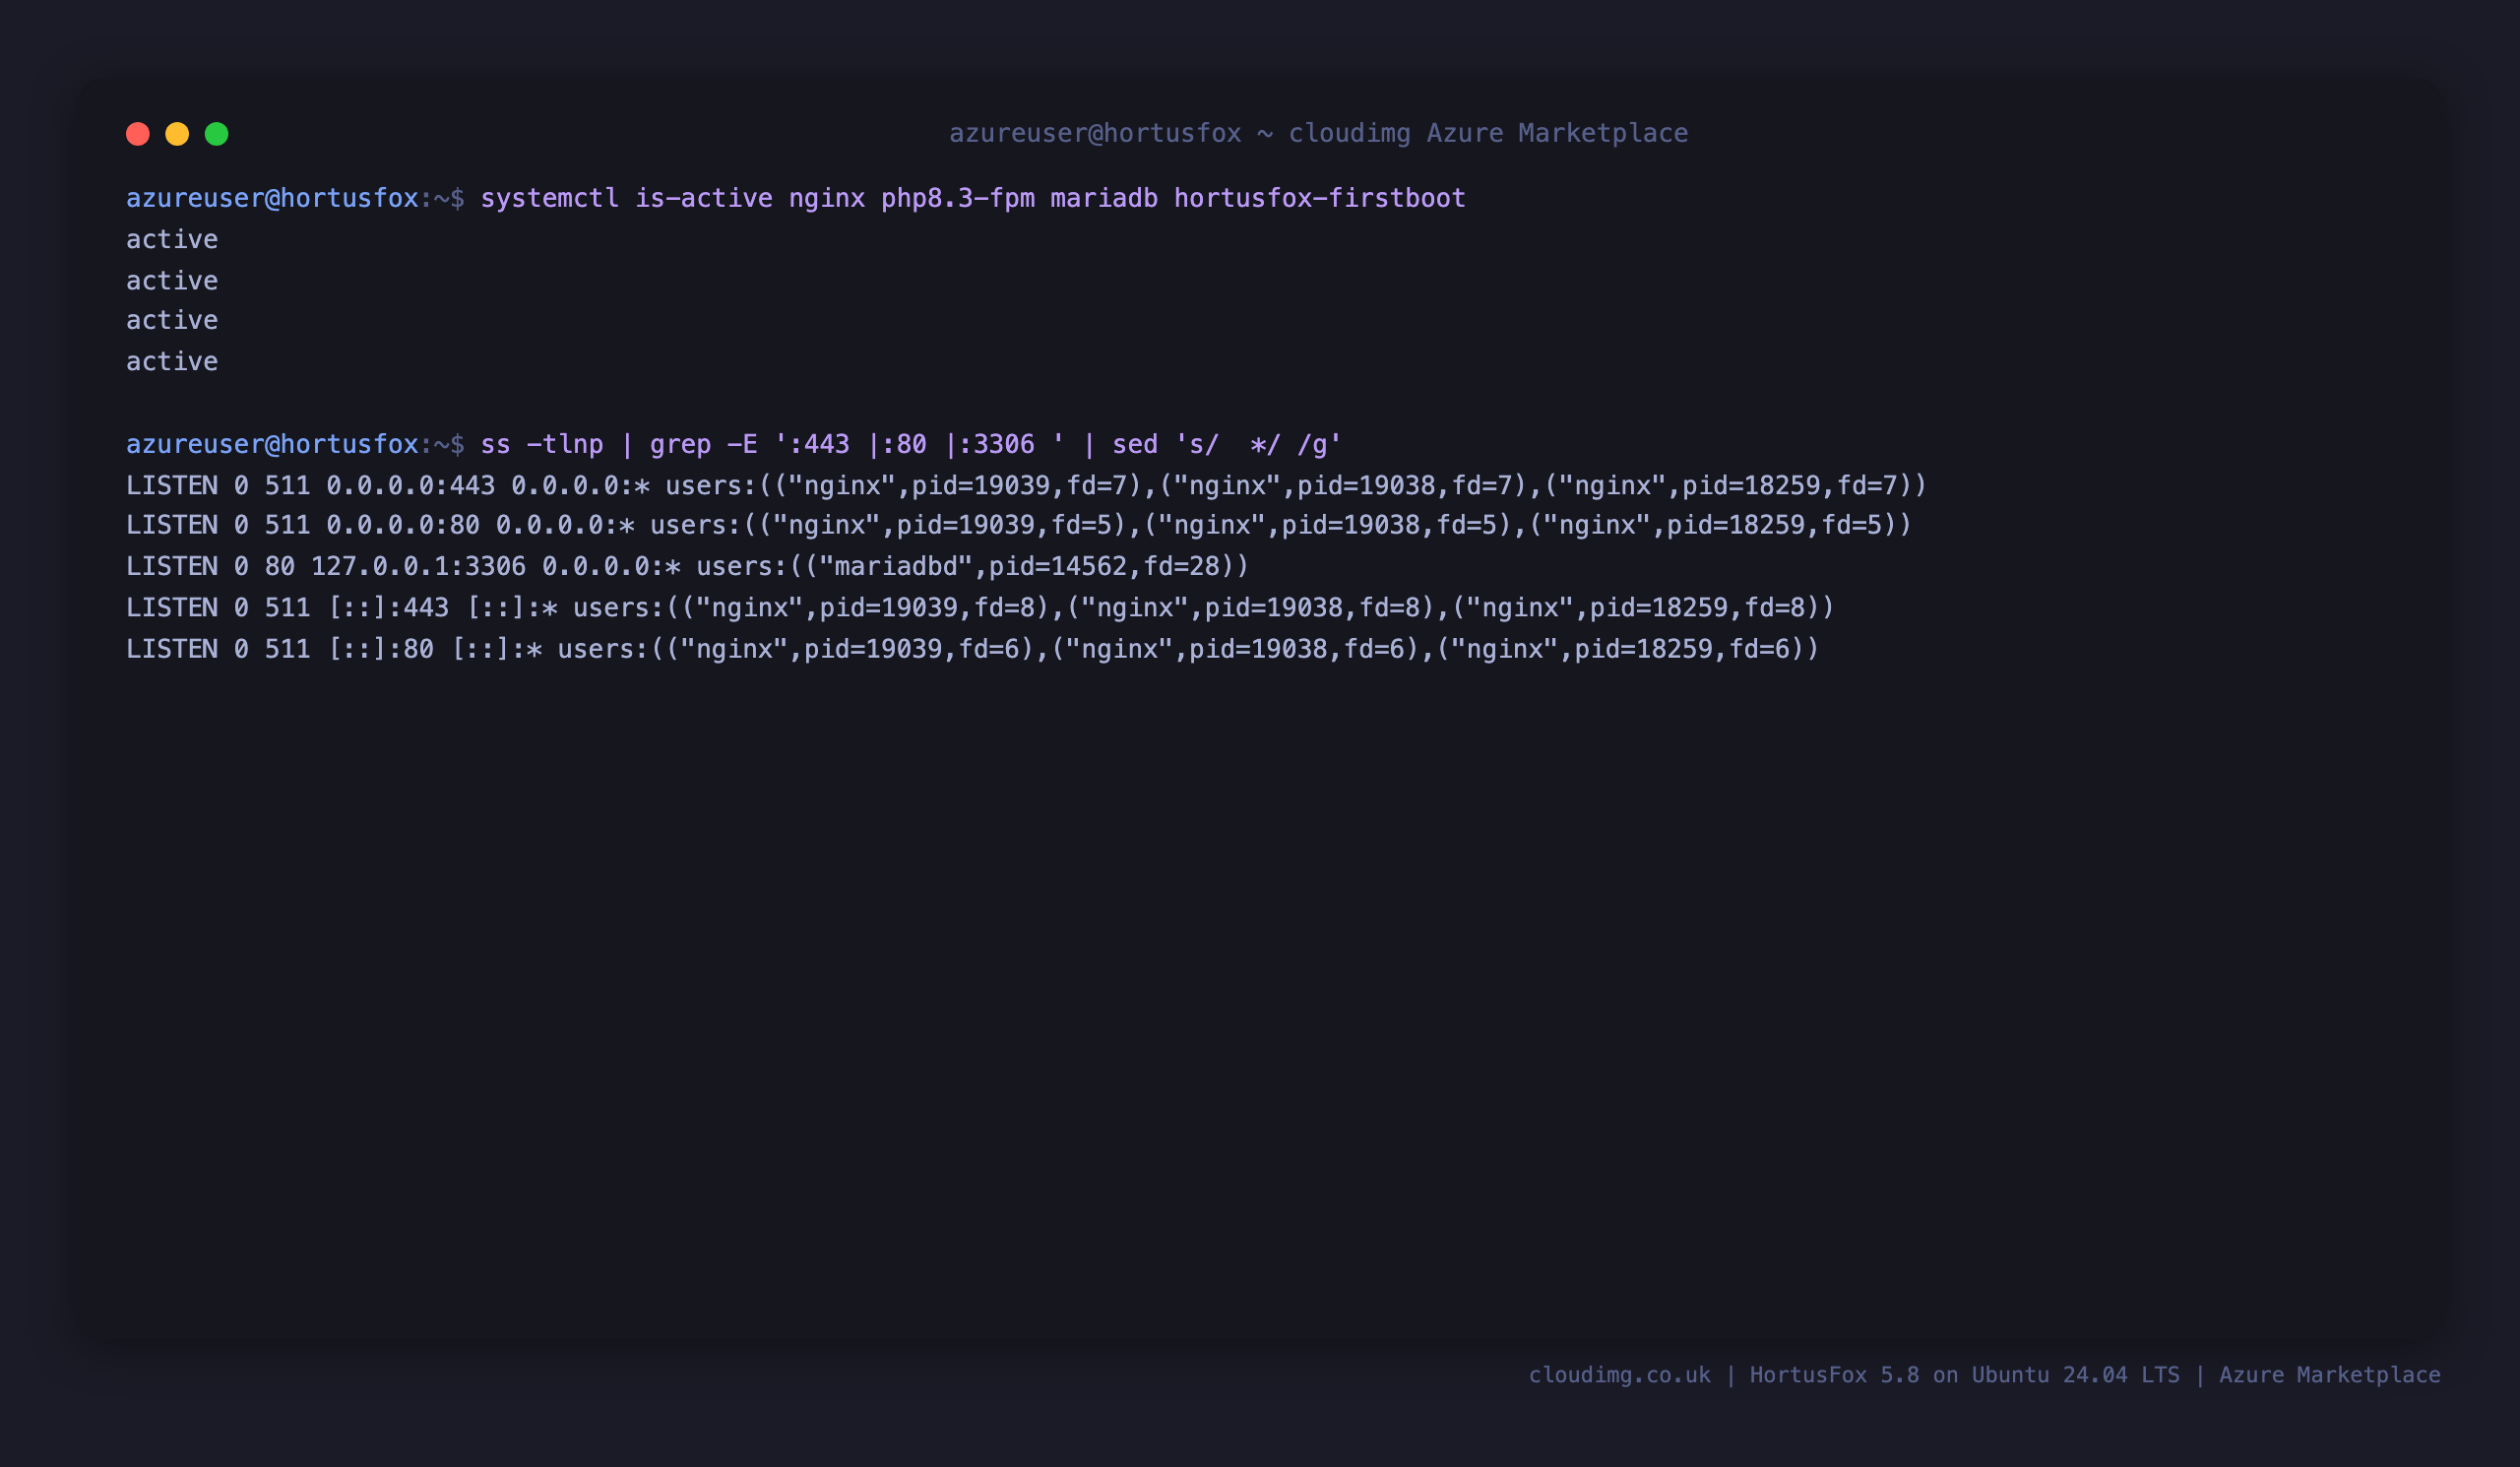Image resolution: width=2520 pixels, height=1467 pixels.
Task: Click the LISTEN line for [::]:443
Action: (980, 608)
